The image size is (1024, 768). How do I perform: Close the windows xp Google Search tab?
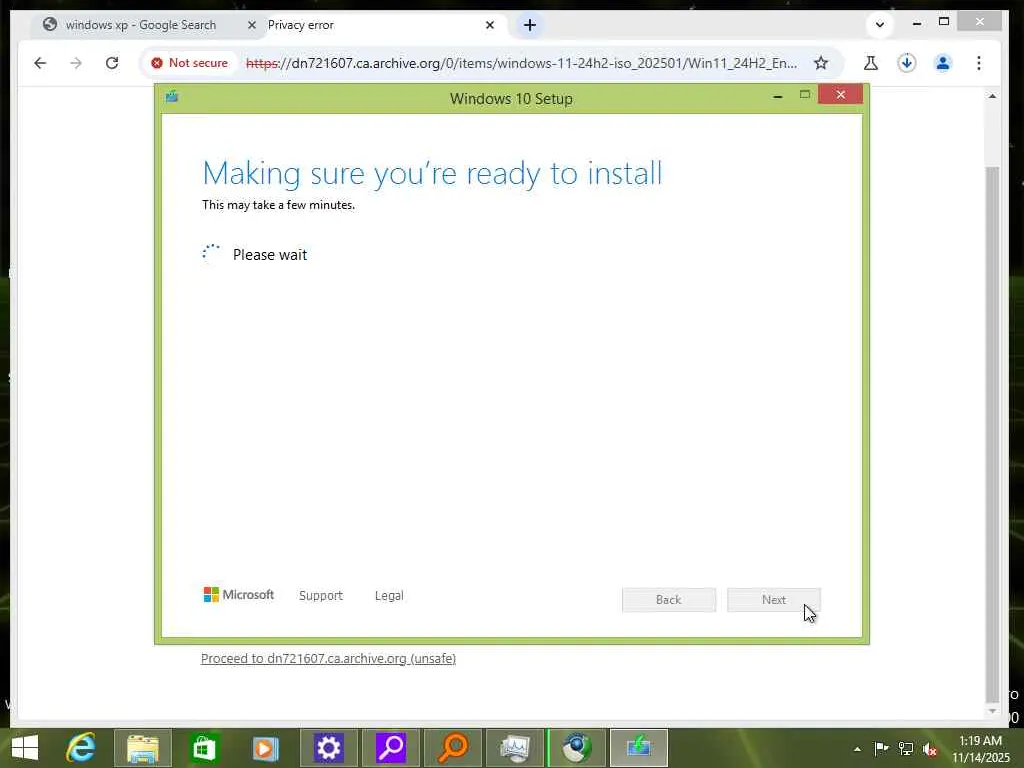pyautogui.click(x=251, y=25)
